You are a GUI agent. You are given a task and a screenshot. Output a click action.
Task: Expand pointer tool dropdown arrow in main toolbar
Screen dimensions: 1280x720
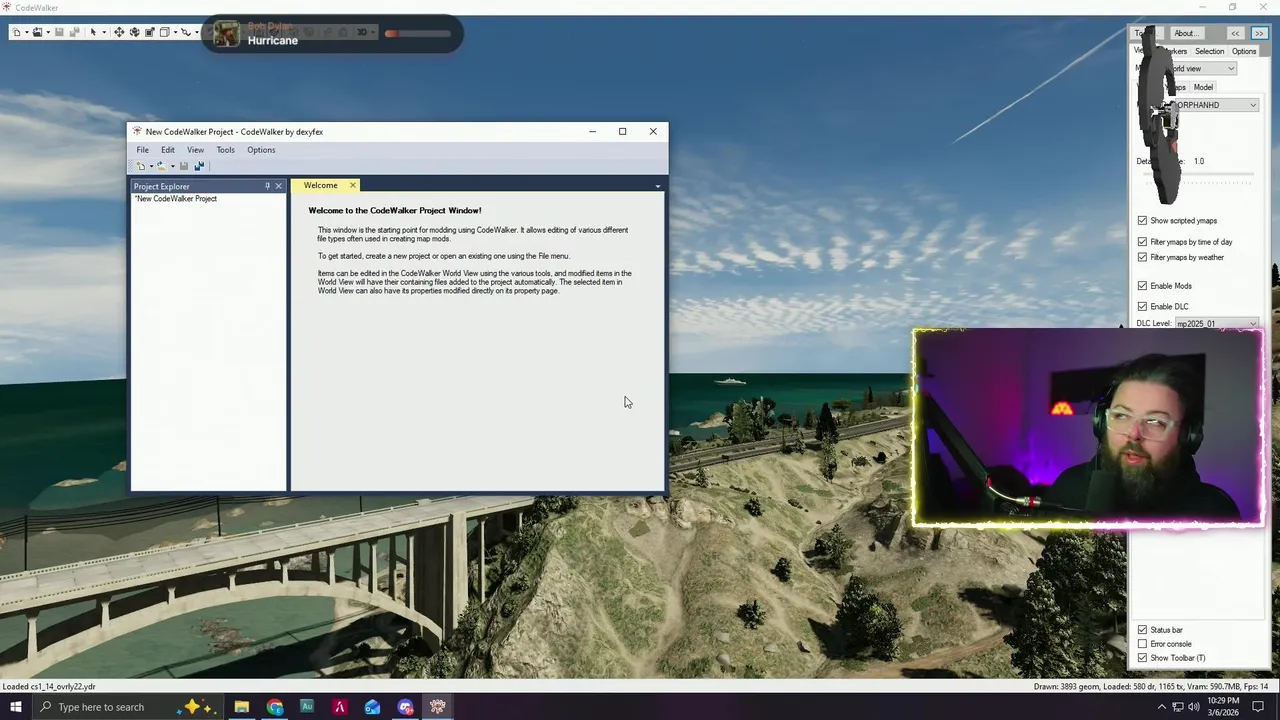[x=104, y=33]
